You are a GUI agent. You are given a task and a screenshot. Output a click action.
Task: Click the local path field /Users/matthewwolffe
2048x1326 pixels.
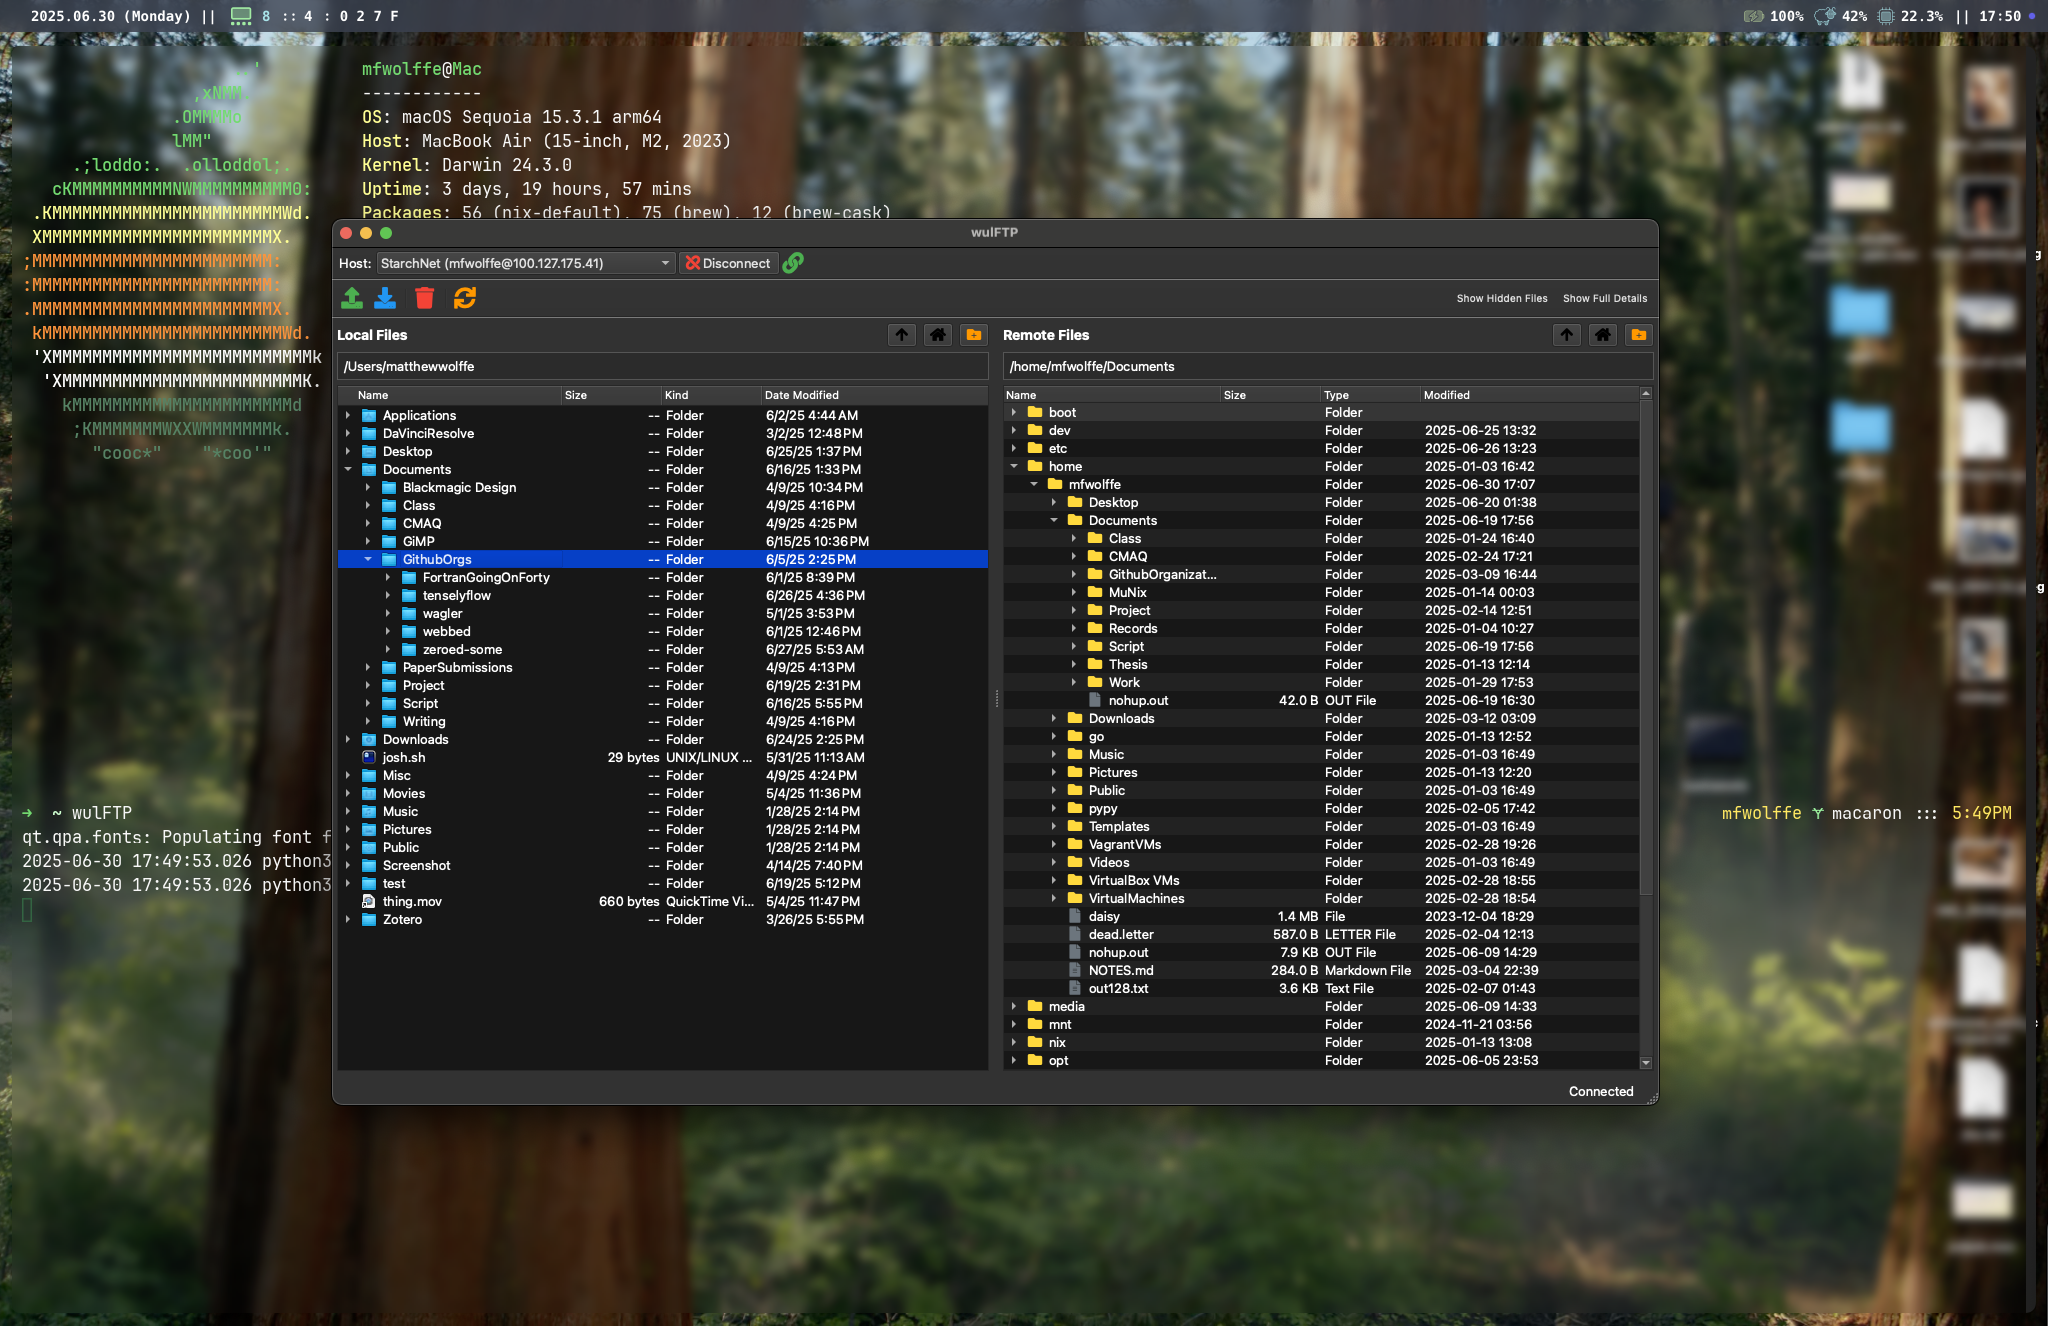click(662, 366)
